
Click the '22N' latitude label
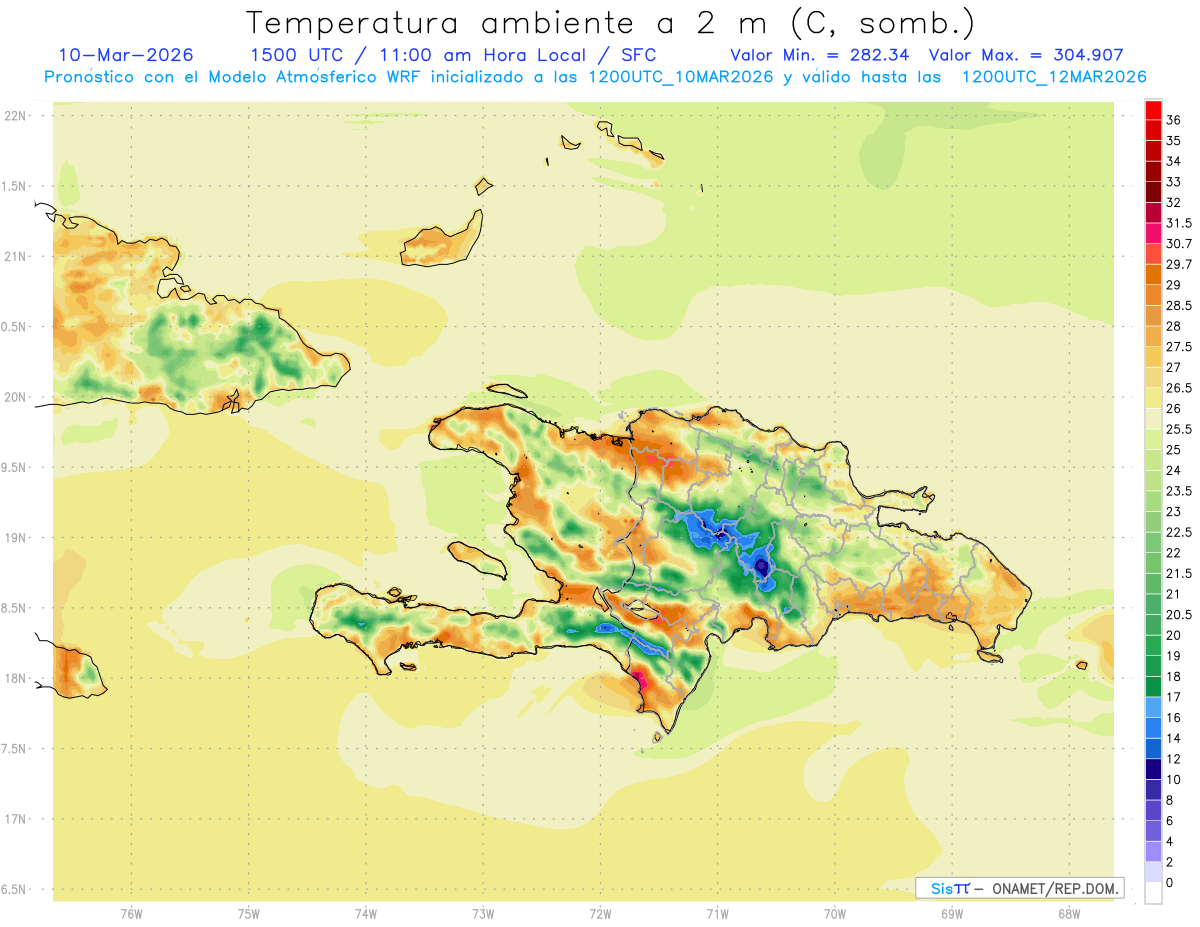click(x=16, y=116)
